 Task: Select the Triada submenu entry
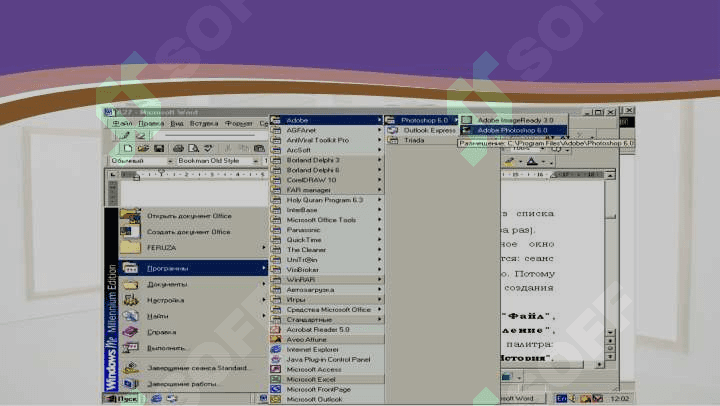[x=422, y=140]
